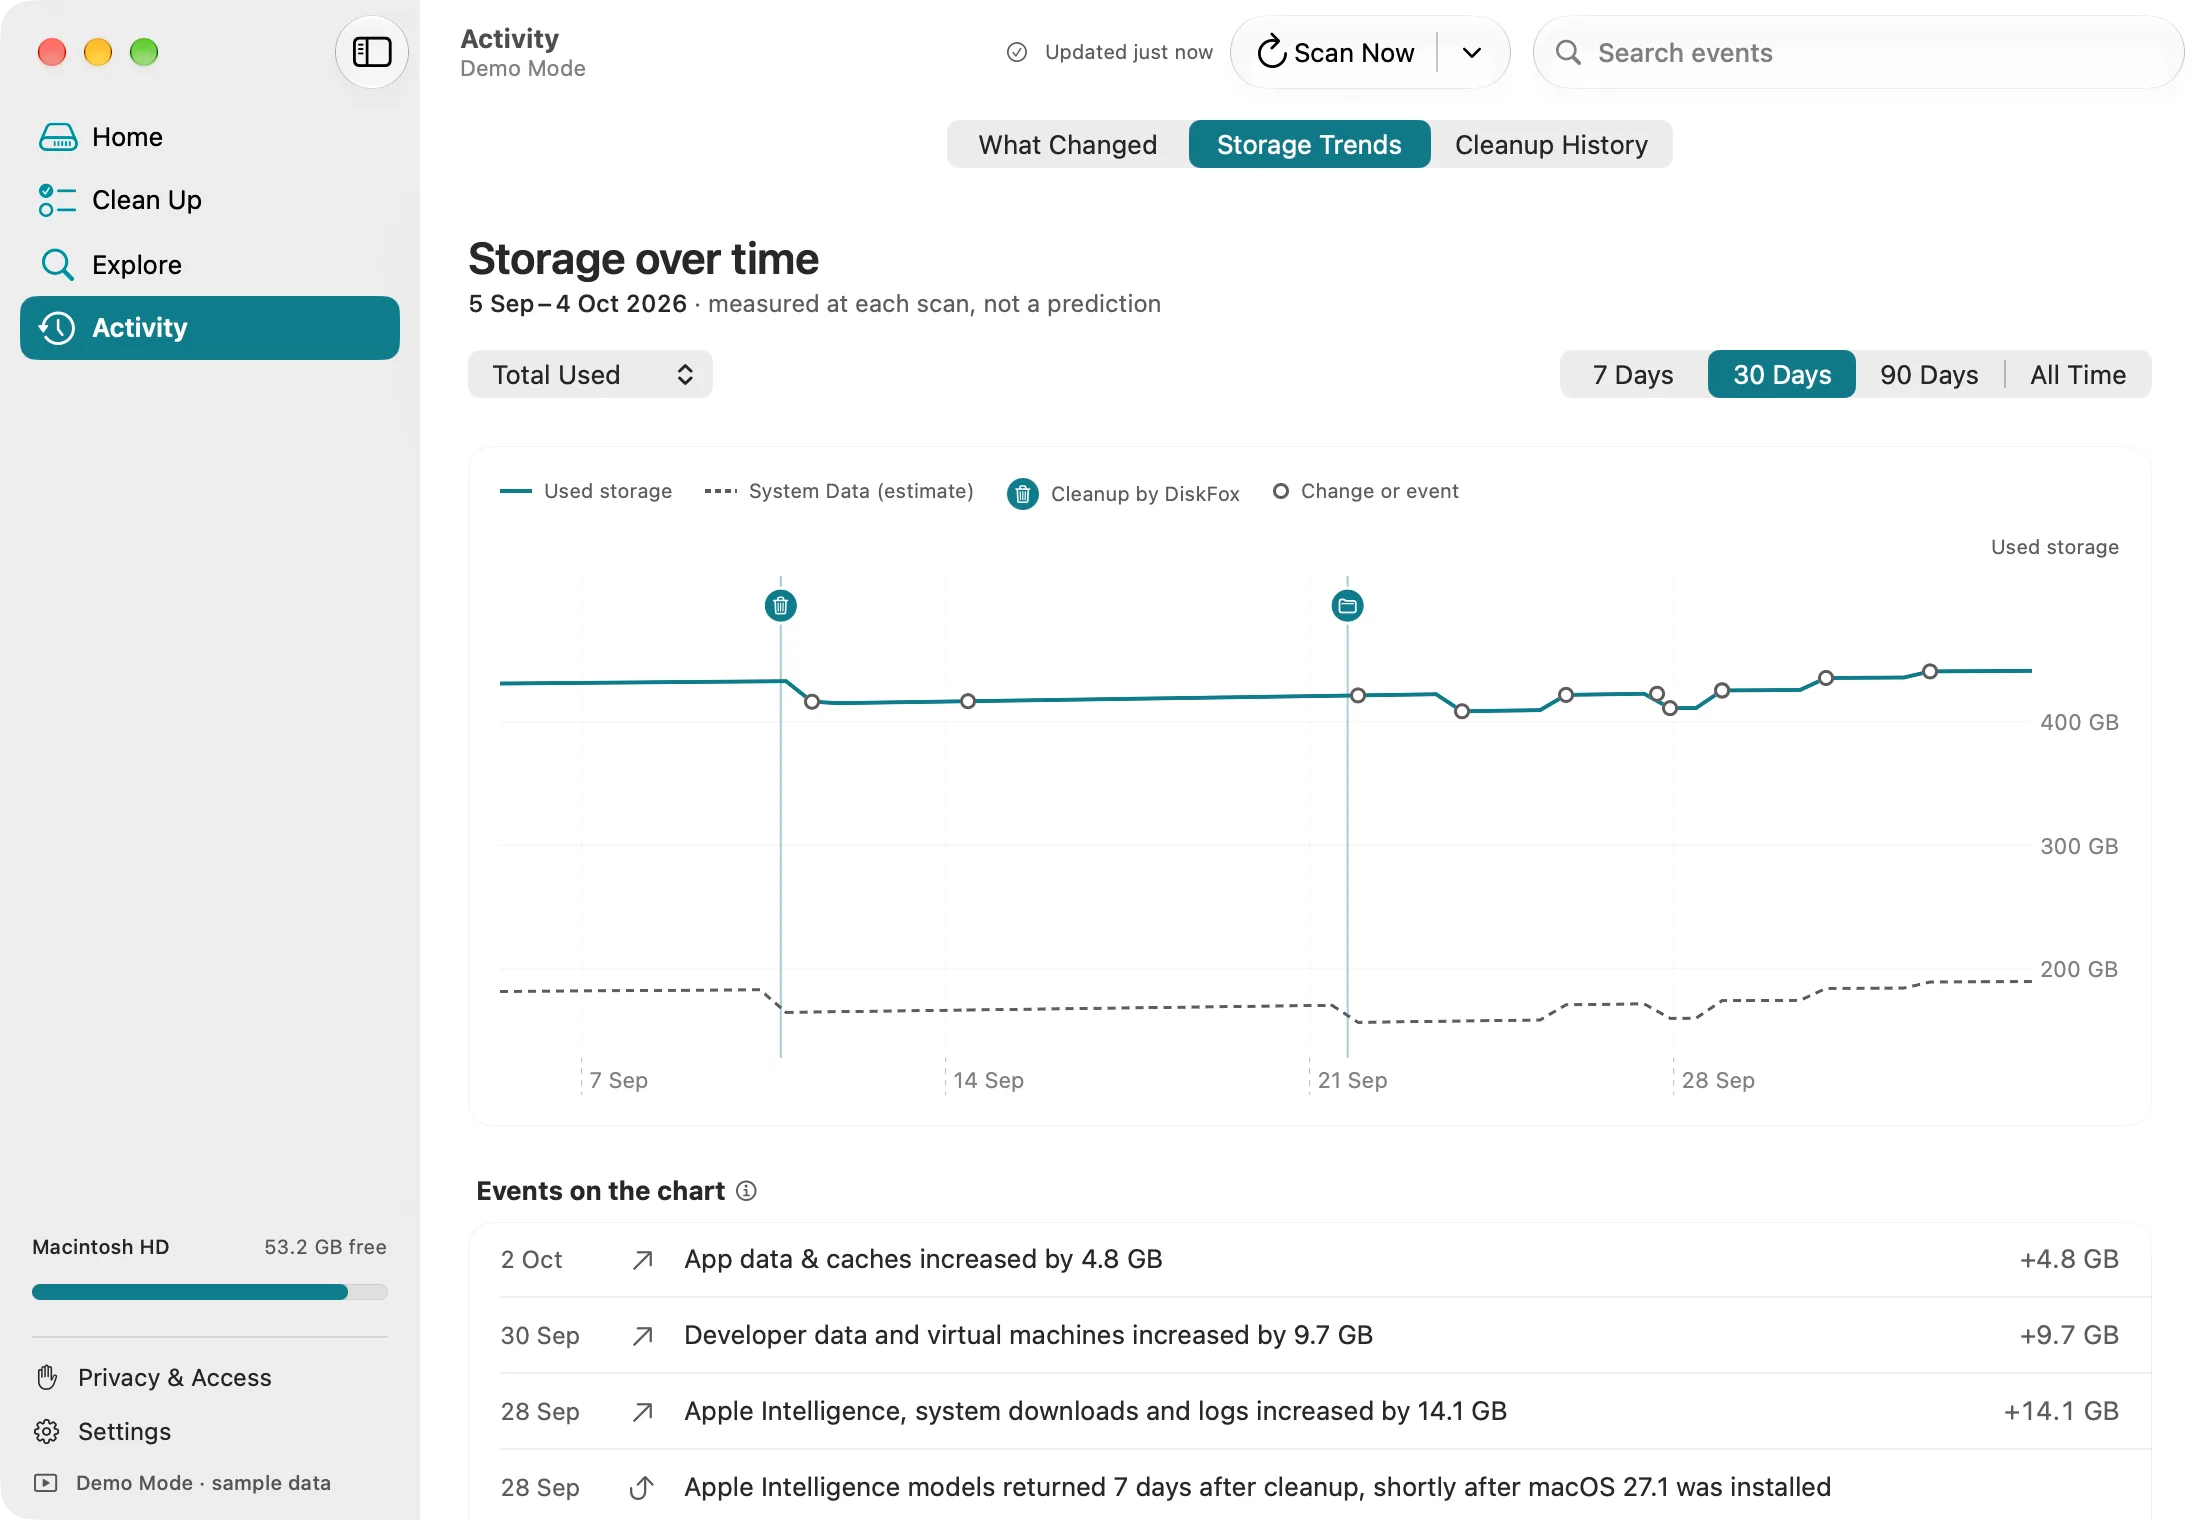Click the returned-arrow icon on Apple Intelligence models row
Screen dimensions: 2200x1520
642,1488
